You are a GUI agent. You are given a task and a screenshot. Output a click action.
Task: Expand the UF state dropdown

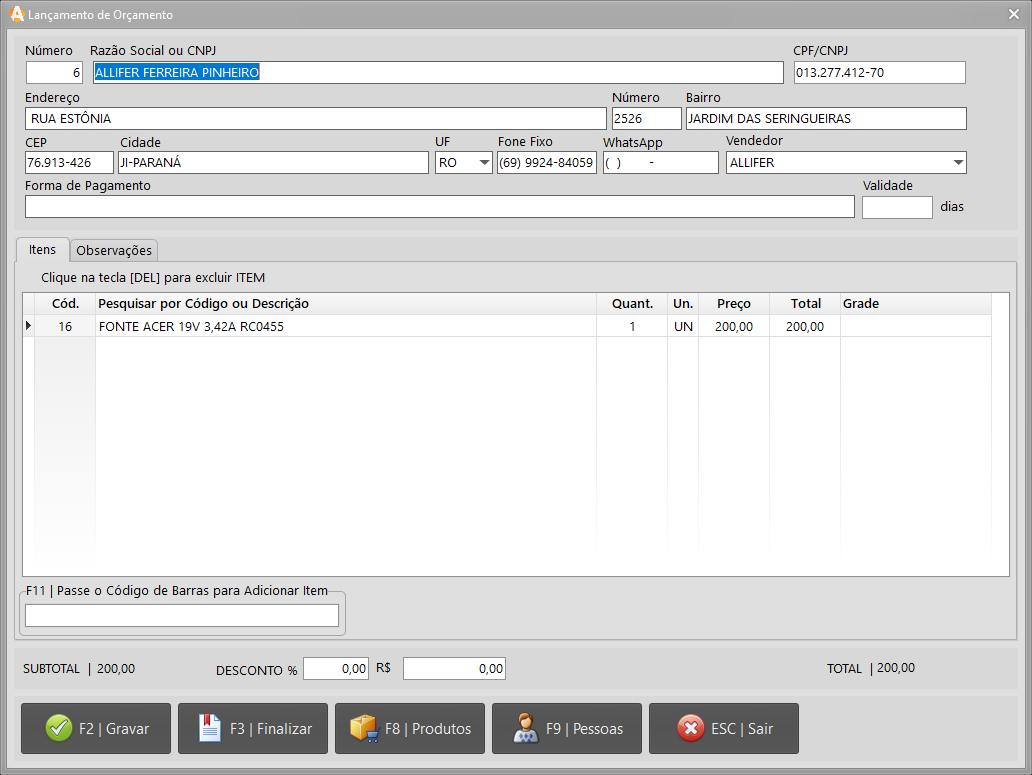[x=484, y=163]
